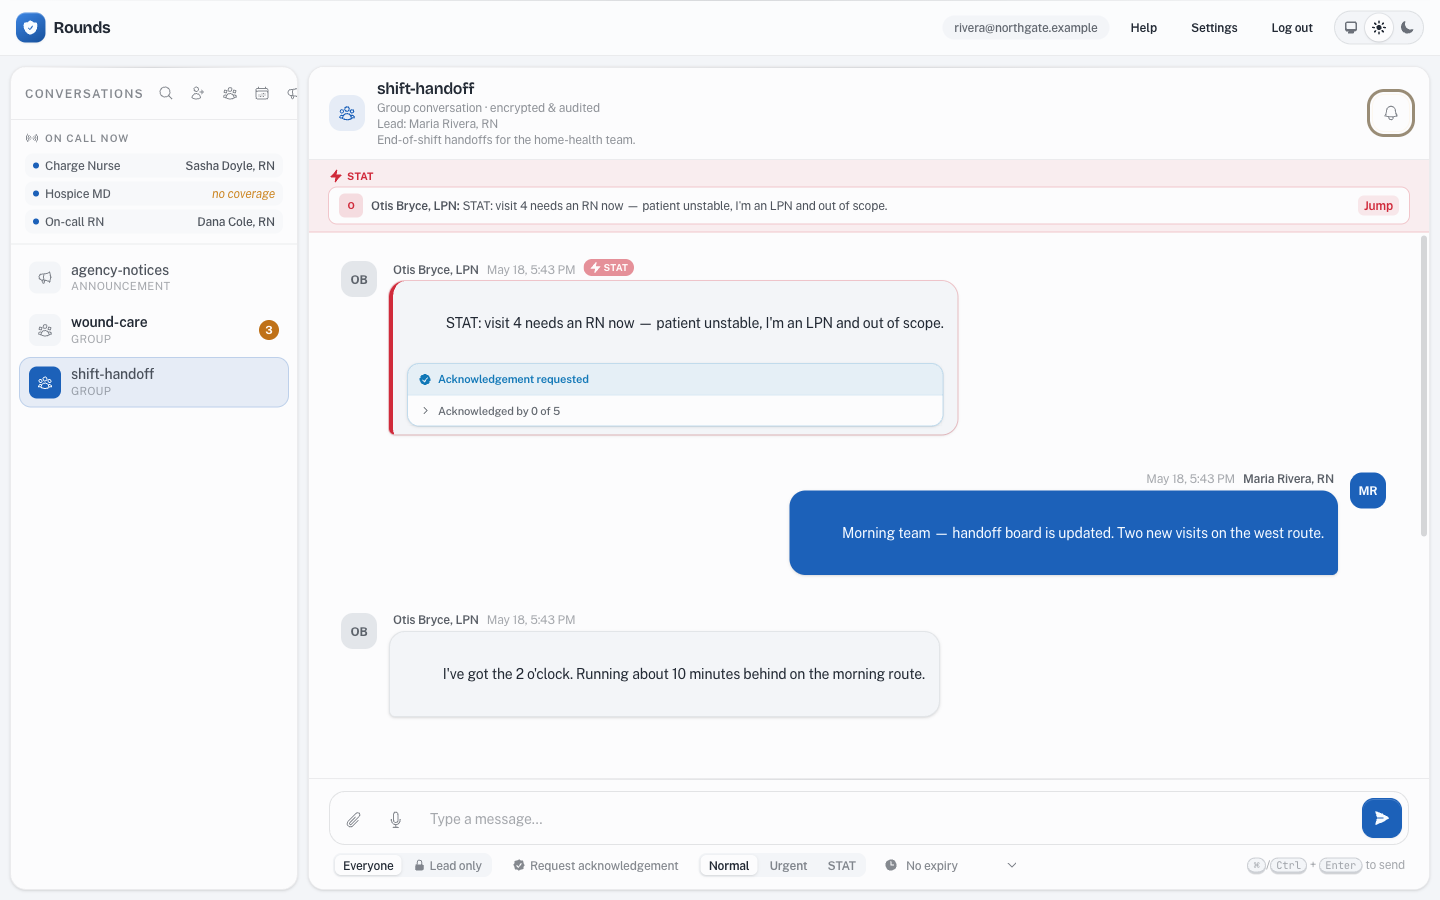This screenshot has height=900, width=1440.
Task: Set message priority to Normal
Action: pyautogui.click(x=729, y=866)
